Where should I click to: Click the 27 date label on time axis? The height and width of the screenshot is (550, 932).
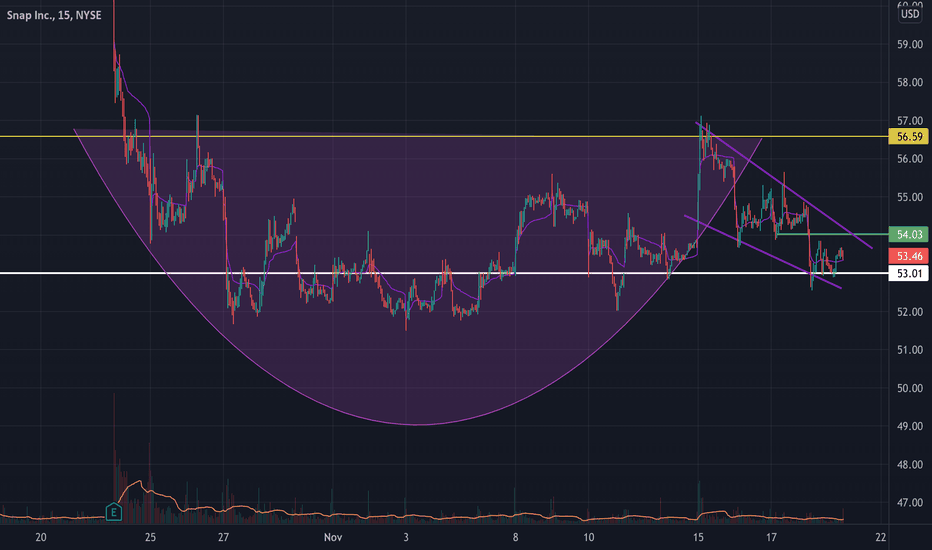coord(223,538)
